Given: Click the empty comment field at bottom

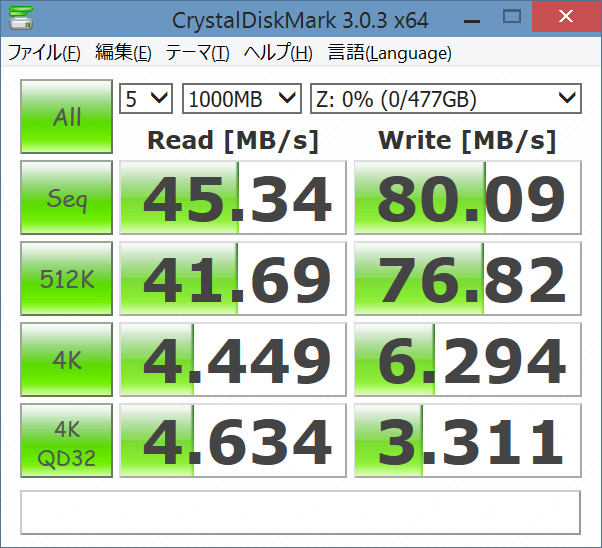Looking at the screenshot, I should [x=300, y=511].
